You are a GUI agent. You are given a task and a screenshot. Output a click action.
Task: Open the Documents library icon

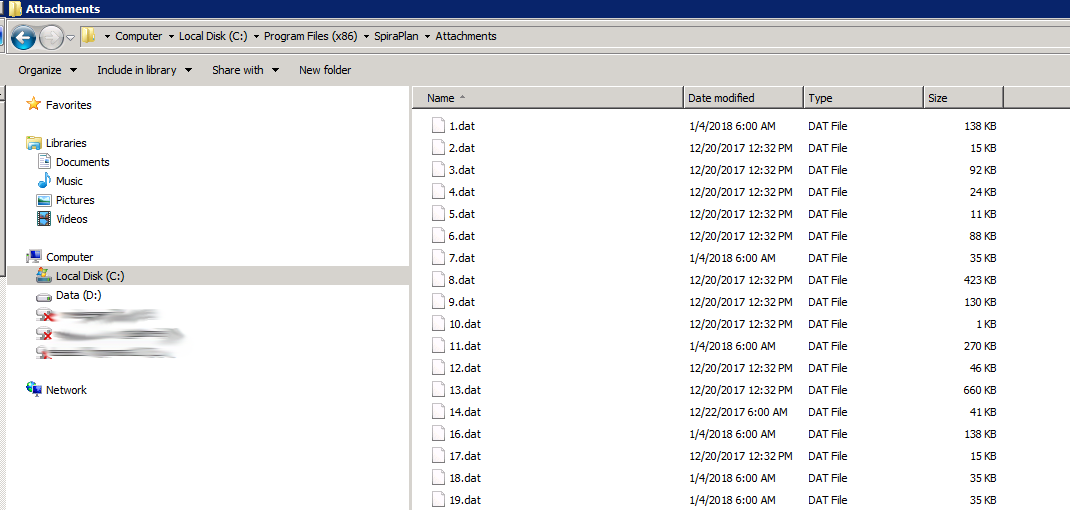point(44,162)
